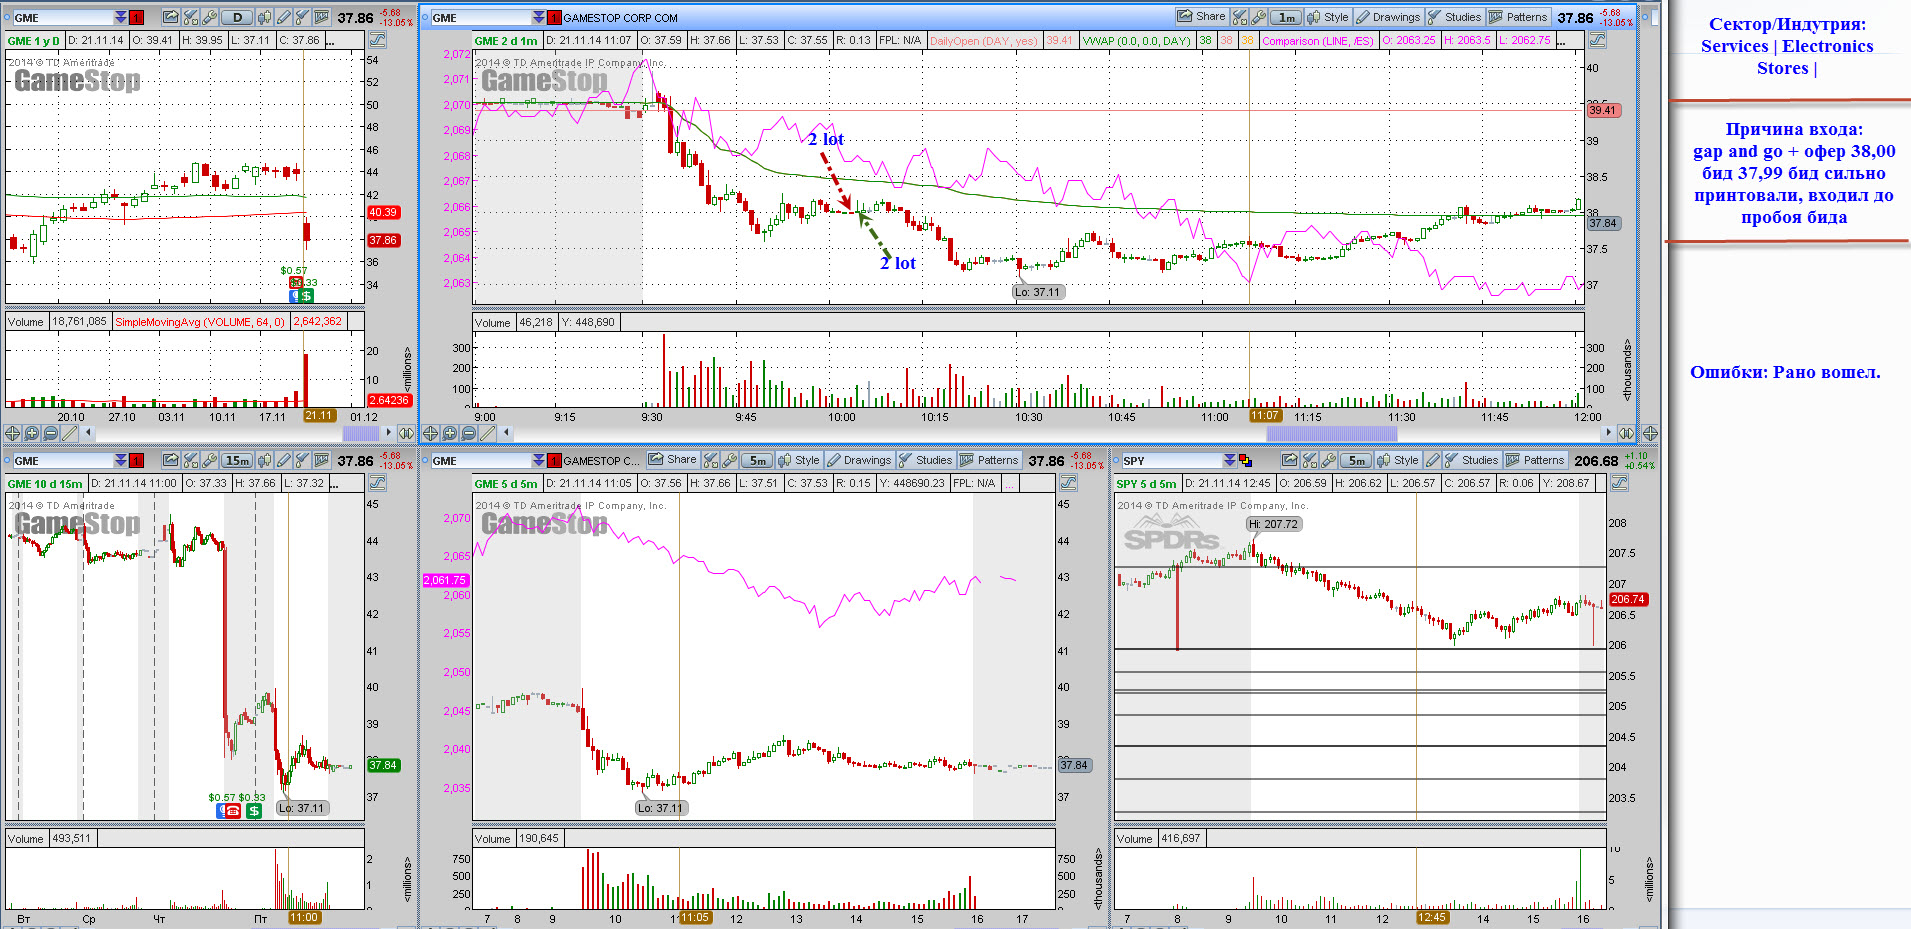Click Share in GME 5m chart toolbar
This screenshot has height=929, width=1911.
pos(672,460)
